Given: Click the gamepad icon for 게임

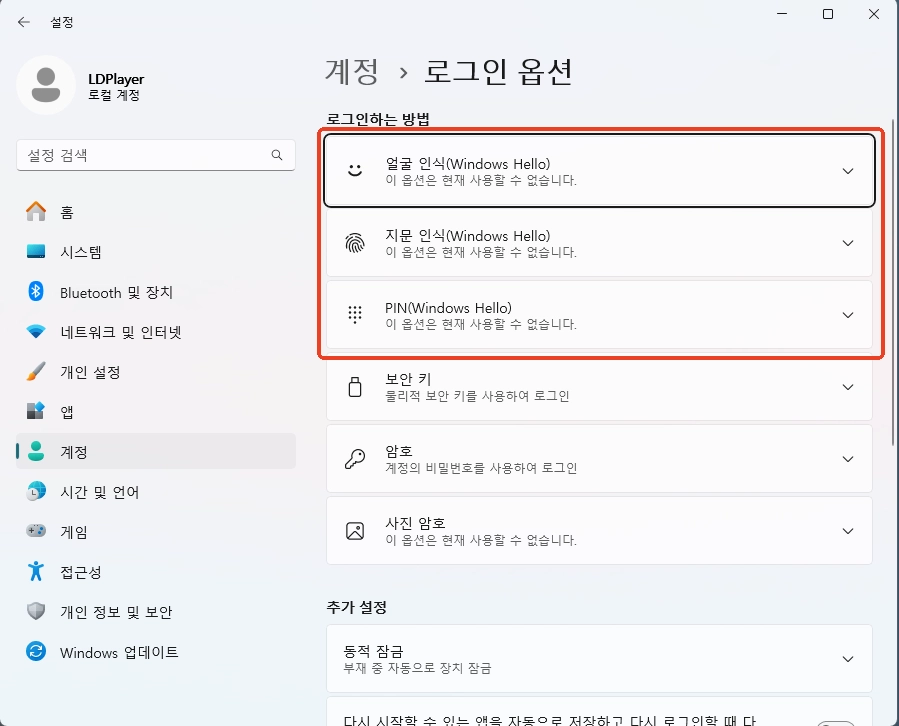Looking at the screenshot, I should coord(36,531).
